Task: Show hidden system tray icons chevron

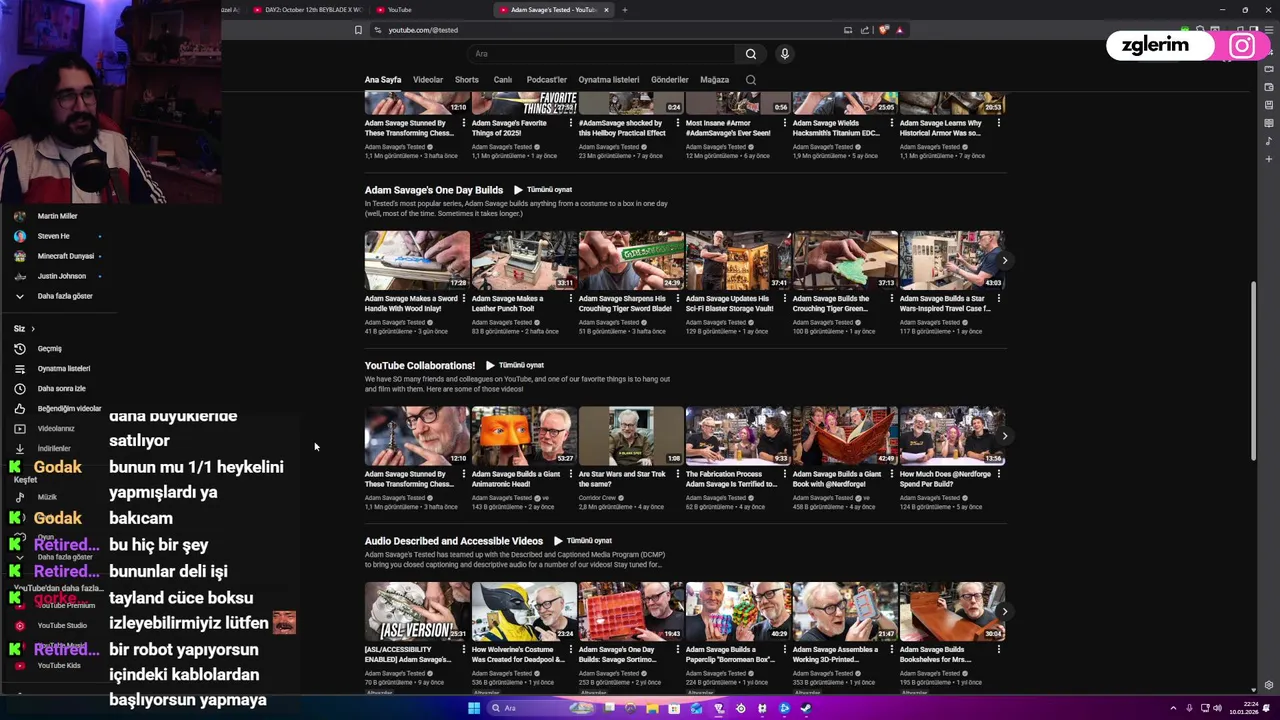Action: tap(1174, 708)
